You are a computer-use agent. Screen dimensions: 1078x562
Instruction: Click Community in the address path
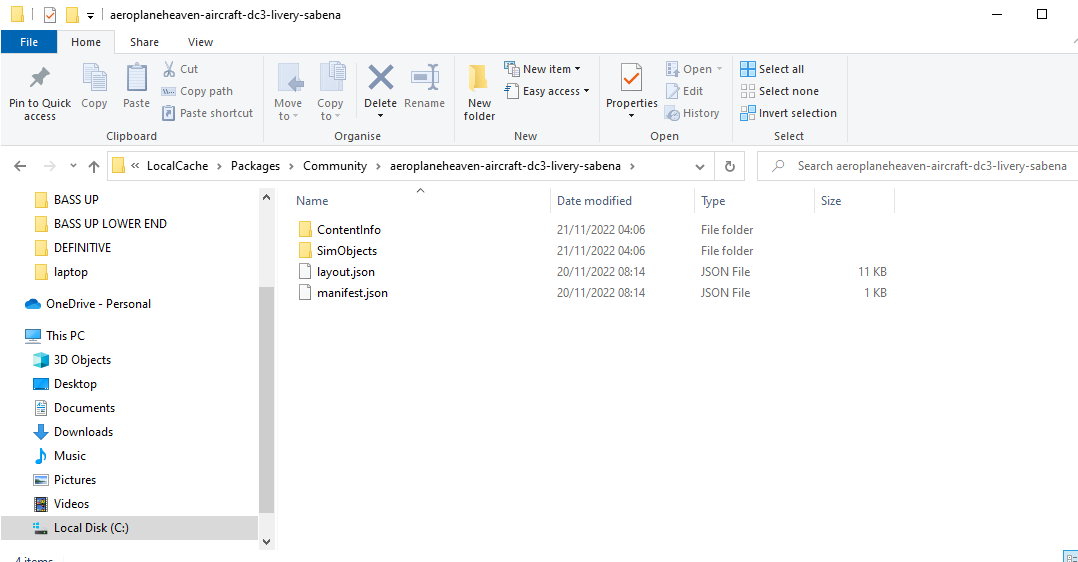click(x=335, y=166)
